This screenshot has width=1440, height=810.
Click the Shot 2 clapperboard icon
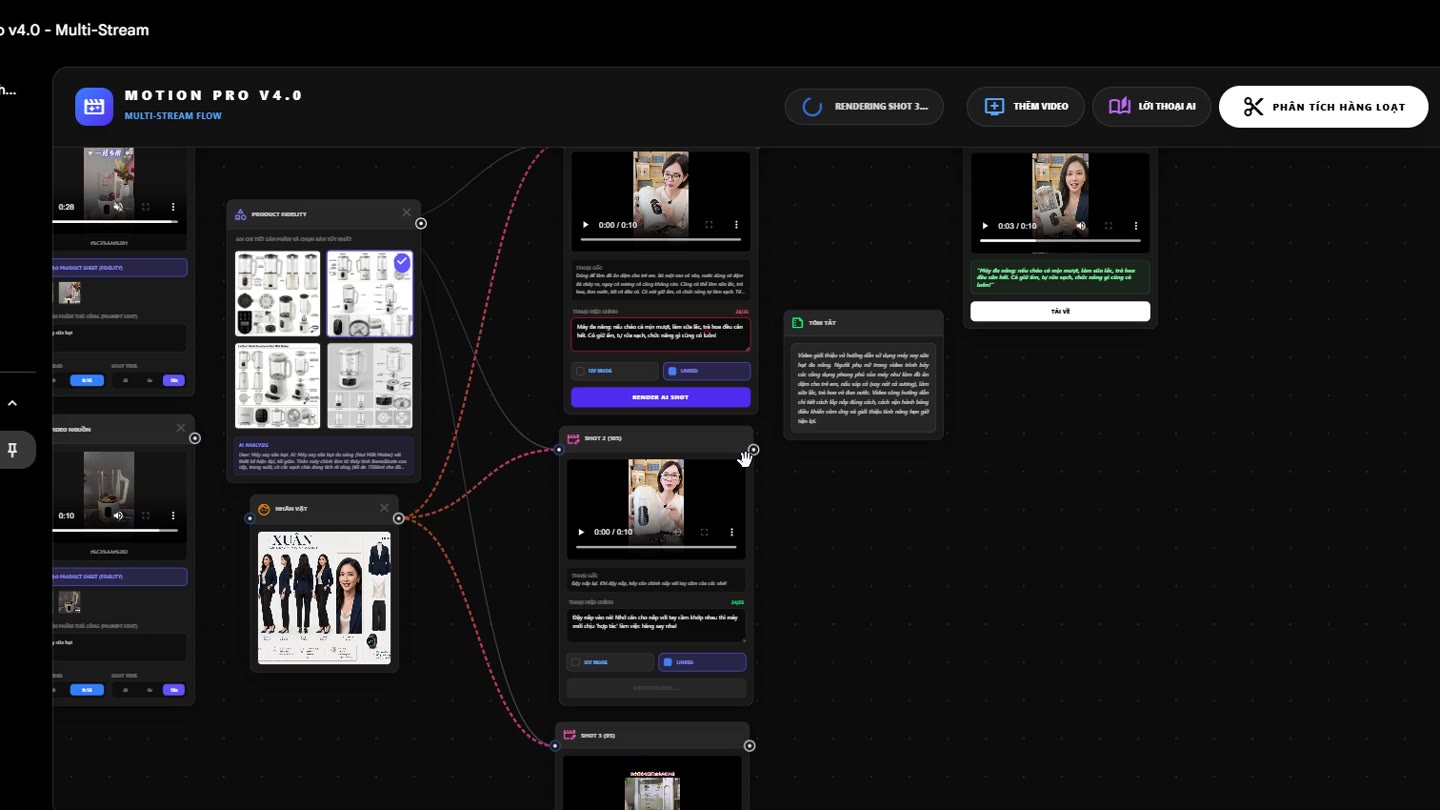pyautogui.click(x=573, y=439)
